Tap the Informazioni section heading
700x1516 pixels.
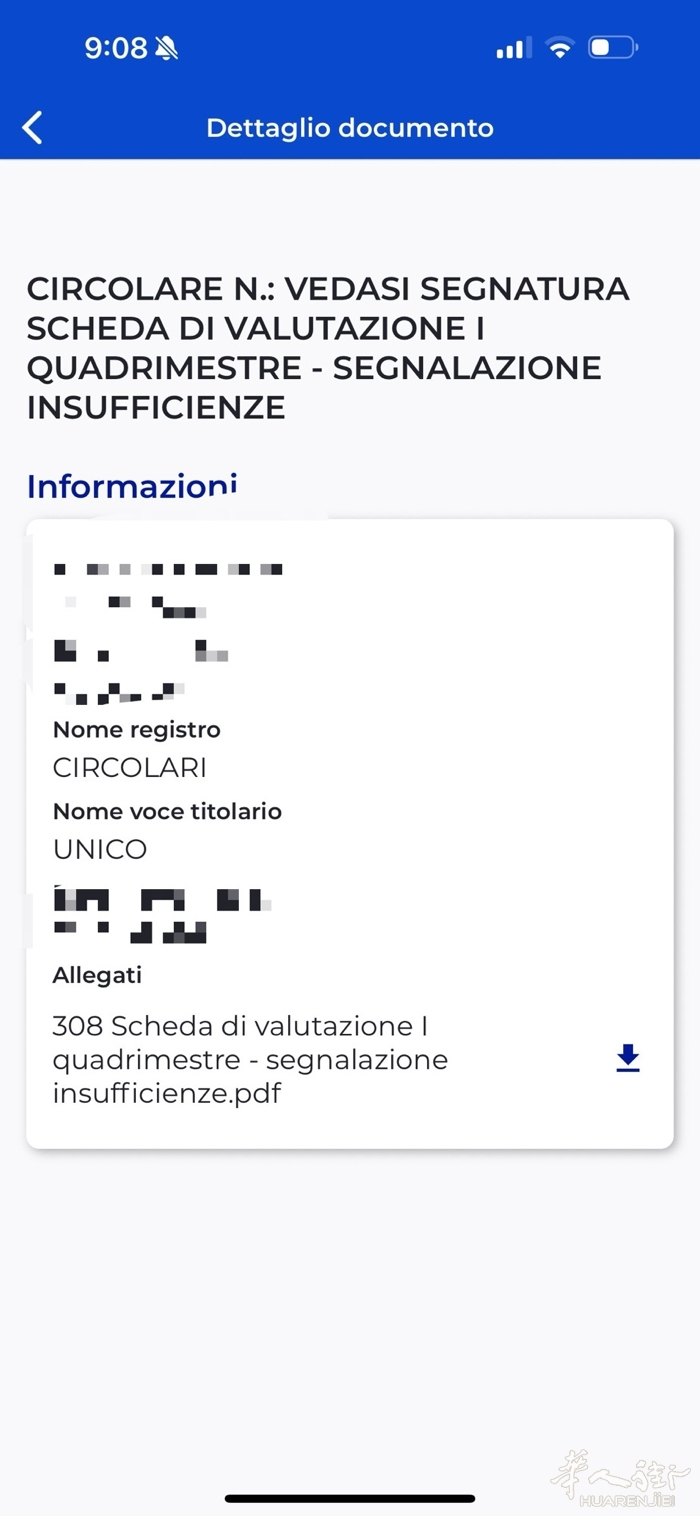(132, 486)
